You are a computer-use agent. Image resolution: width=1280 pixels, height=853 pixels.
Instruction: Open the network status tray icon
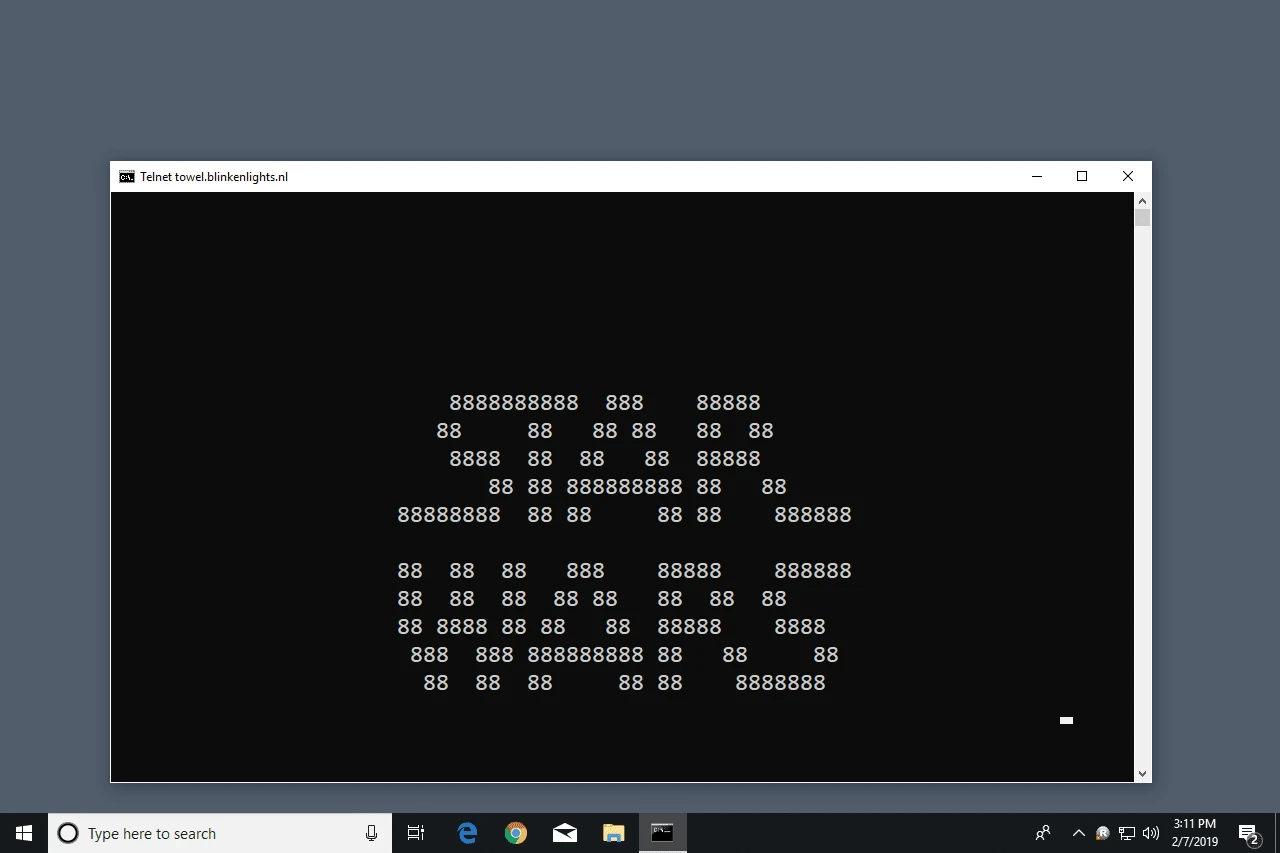[1127, 833]
